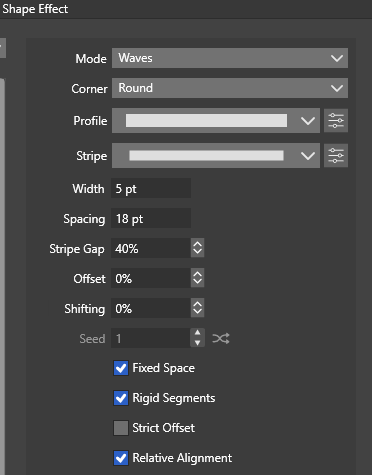The image size is (372, 475).
Task: Adjust the Stripe Gap stepper arrows
Action: click(x=197, y=248)
